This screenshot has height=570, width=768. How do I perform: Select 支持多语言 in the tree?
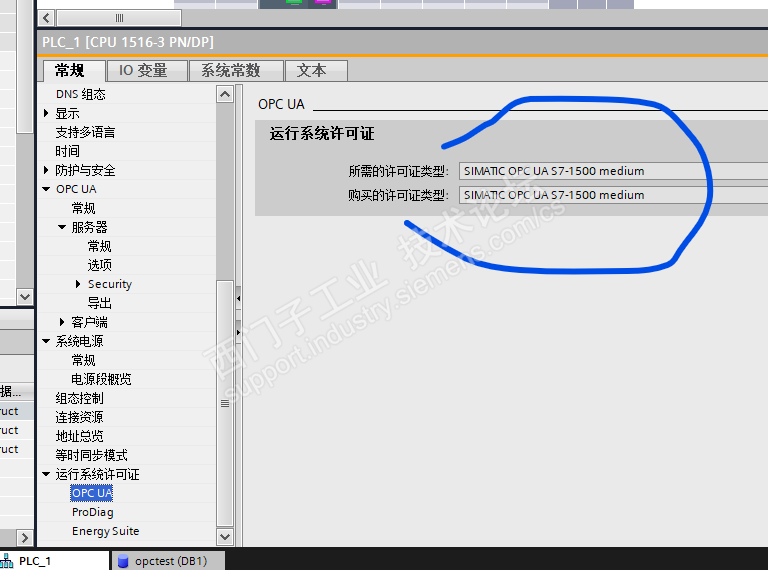coord(85,132)
